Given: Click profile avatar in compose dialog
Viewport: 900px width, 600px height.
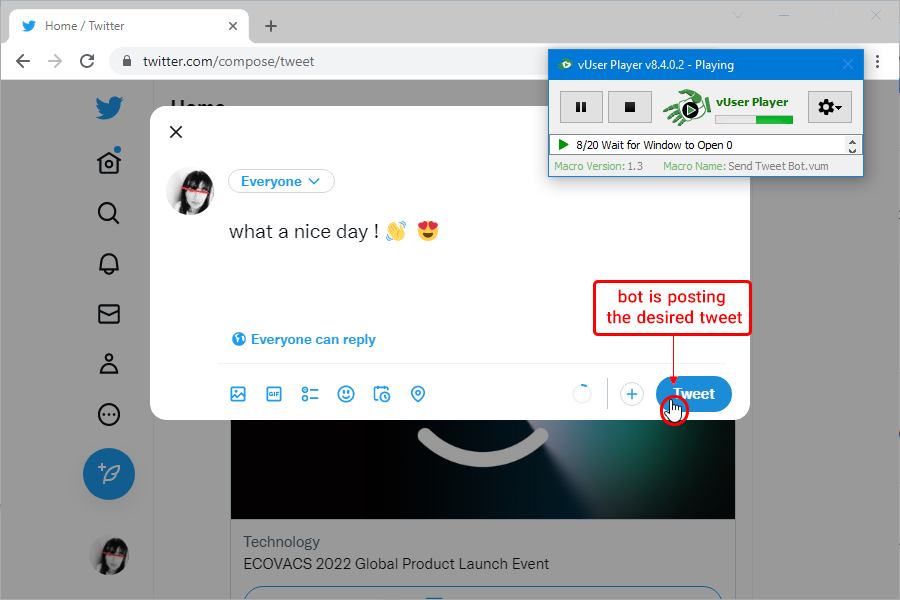Looking at the screenshot, I should tap(191, 191).
